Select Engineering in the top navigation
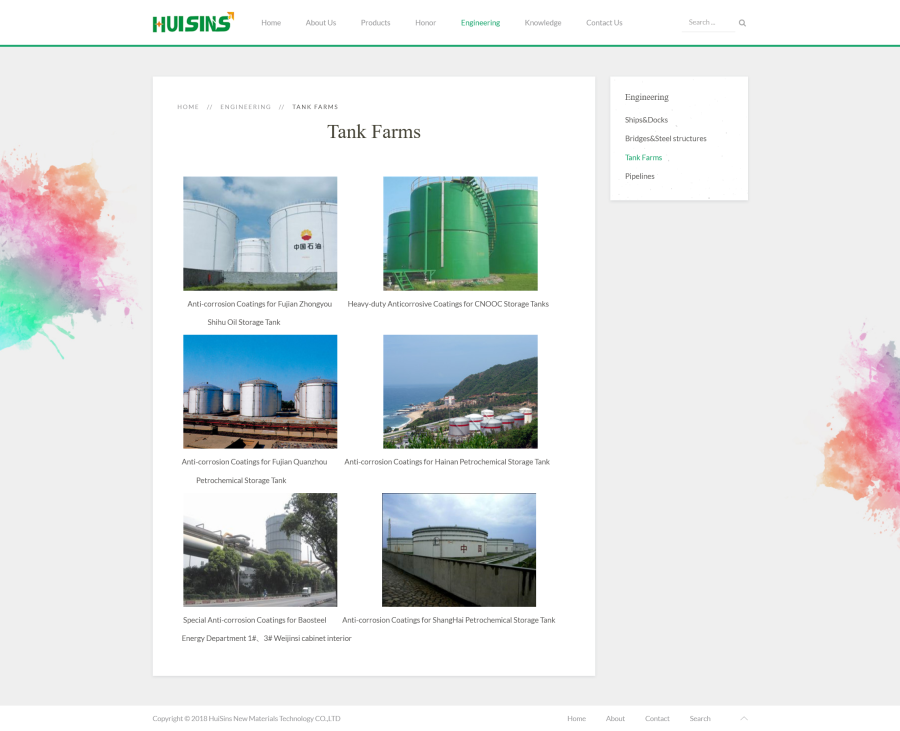This screenshot has height=731, width=900. pos(480,23)
